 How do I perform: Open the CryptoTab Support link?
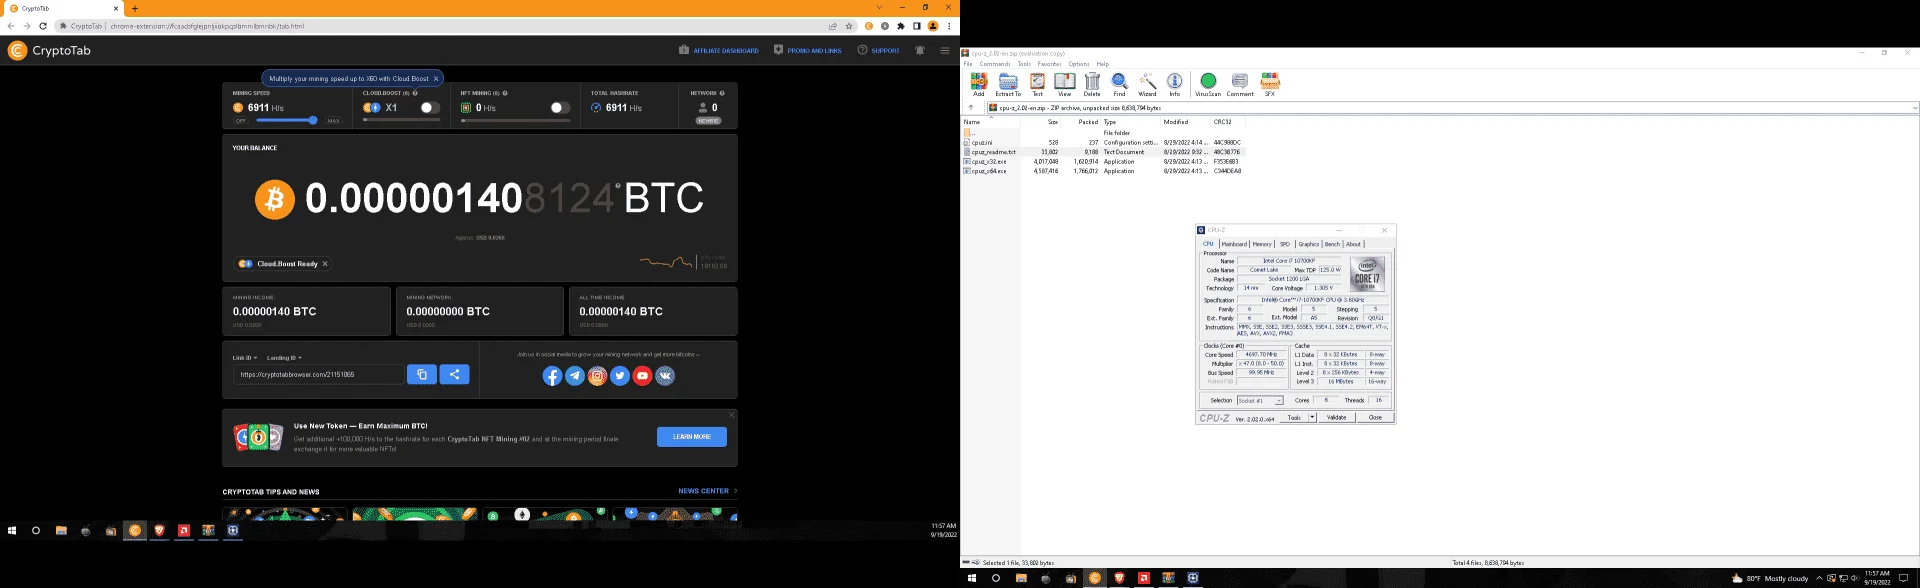(878, 50)
